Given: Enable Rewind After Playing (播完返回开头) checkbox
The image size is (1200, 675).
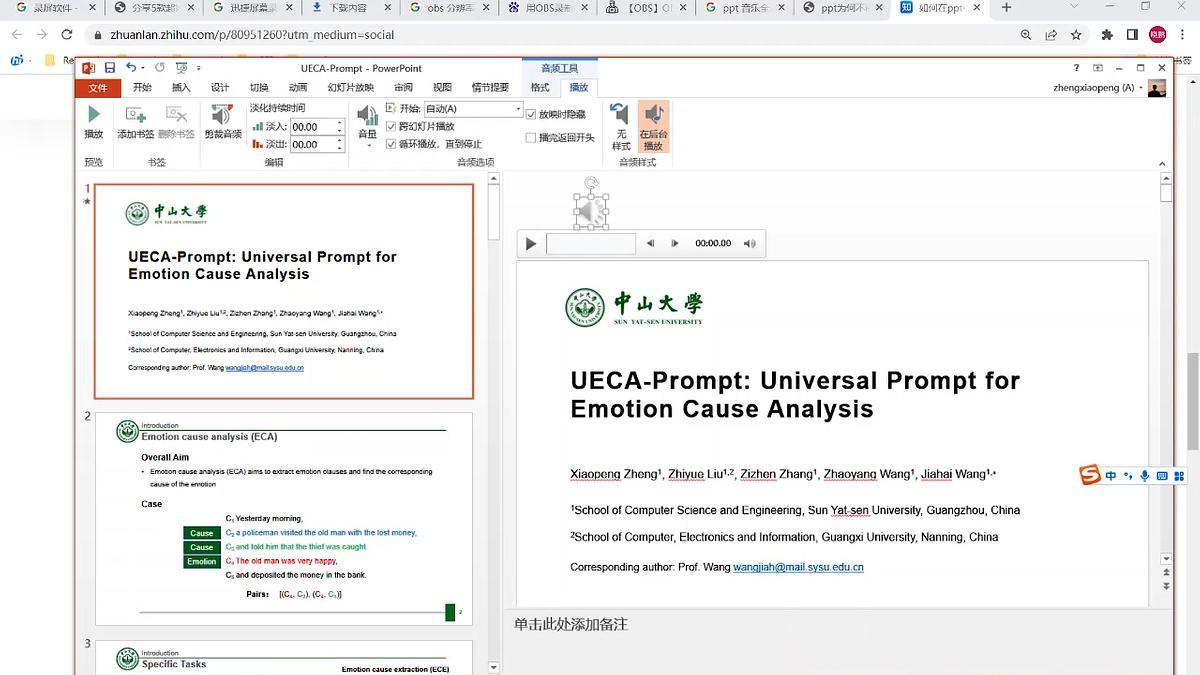Looking at the screenshot, I should point(531,137).
